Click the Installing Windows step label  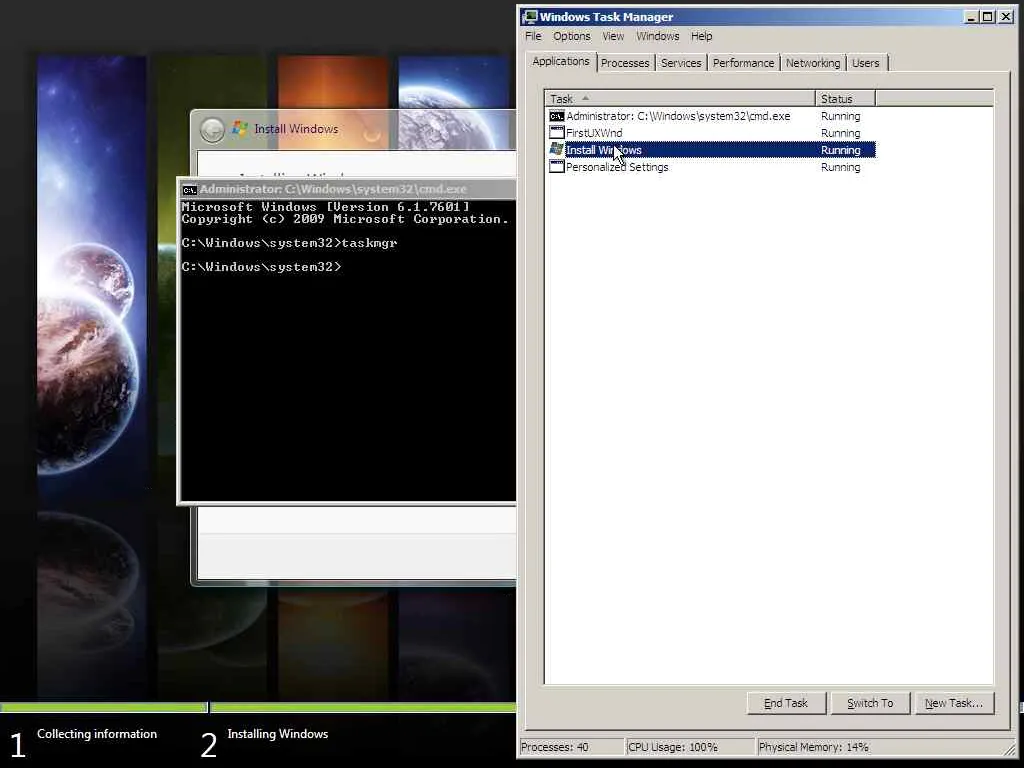click(x=278, y=734)
